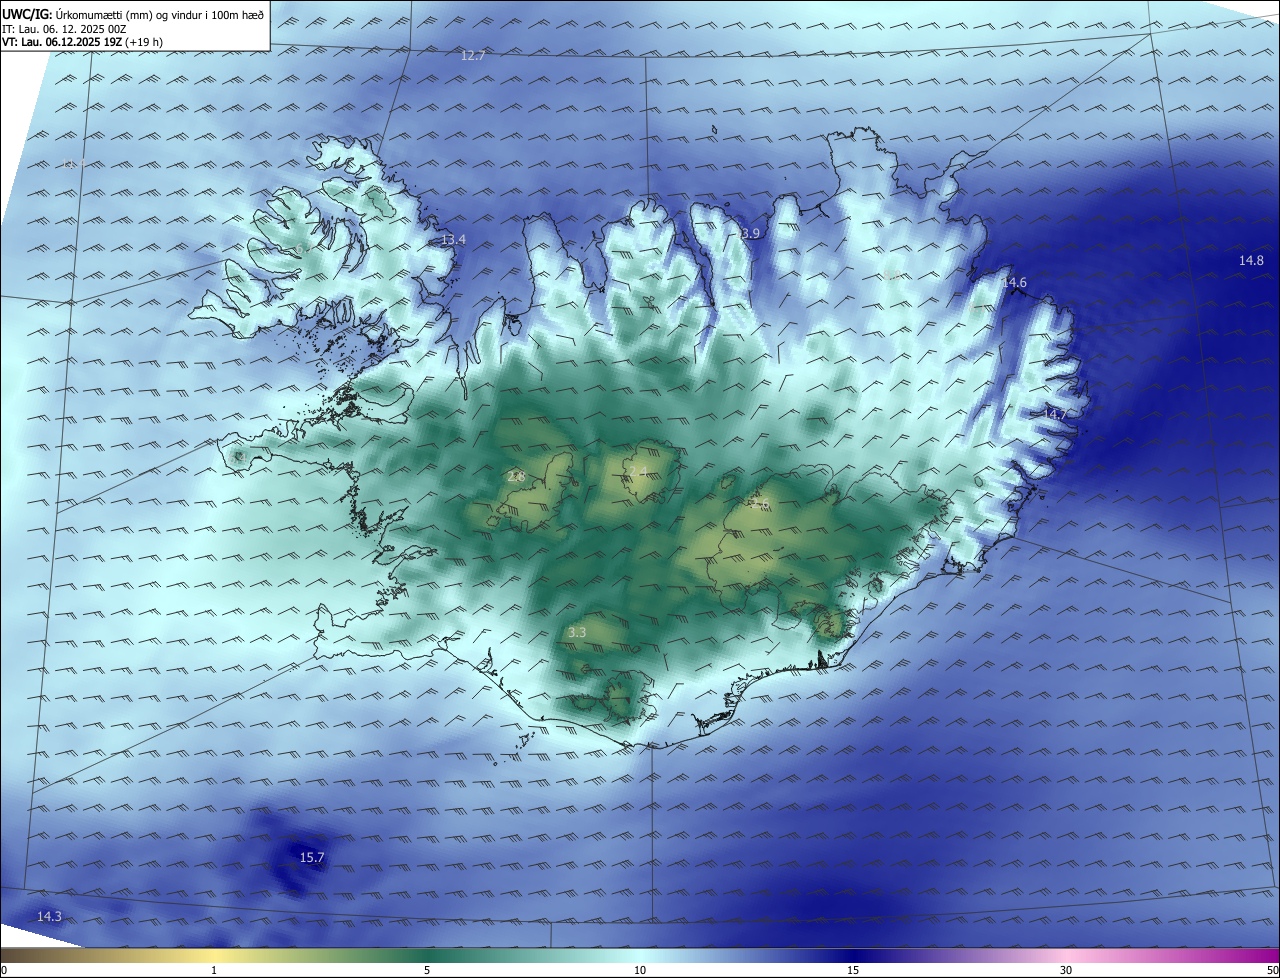
Task: Click the 2.6 value label over the large eastern glacier
Action: 759,505
